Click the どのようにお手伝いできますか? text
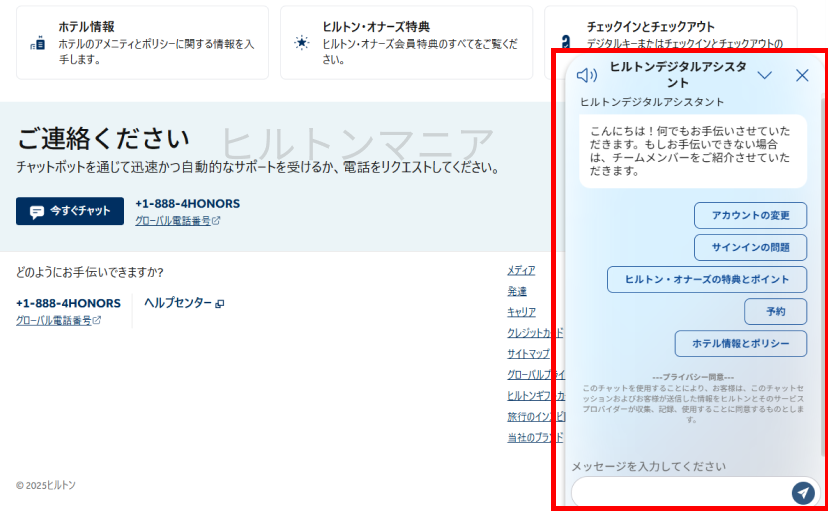The height and width of the screenshot is (511, 828). [x=90, y=272]
